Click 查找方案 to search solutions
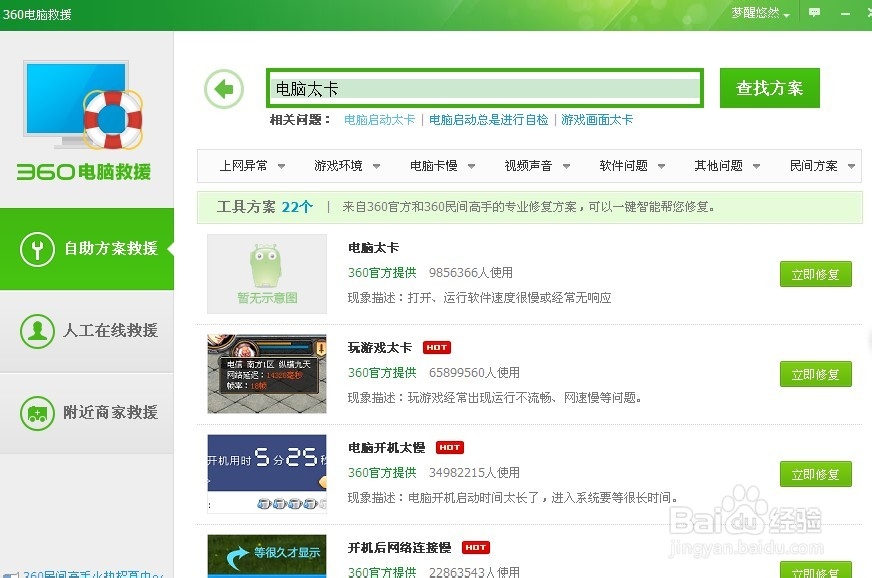872x578 pixels. tap(769, 88)
